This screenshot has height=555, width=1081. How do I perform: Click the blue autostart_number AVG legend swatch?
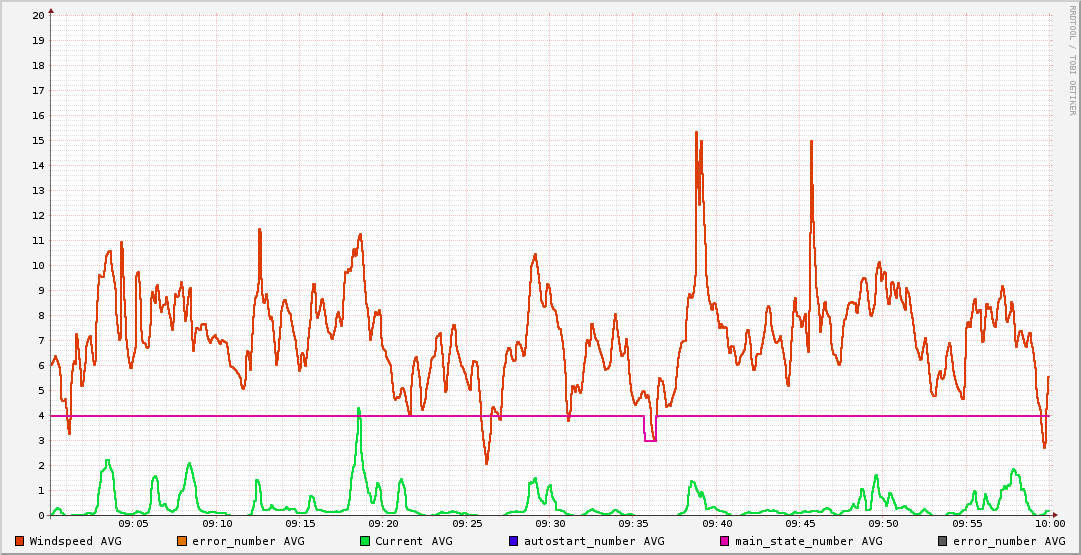point(514,541)
